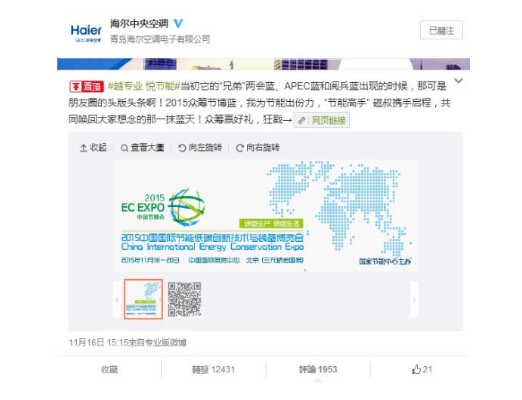Image resolution: width=522 pixels, height=400 pixels.
Task: Rotate image right with 向右旋转
Action: point(258,147)
